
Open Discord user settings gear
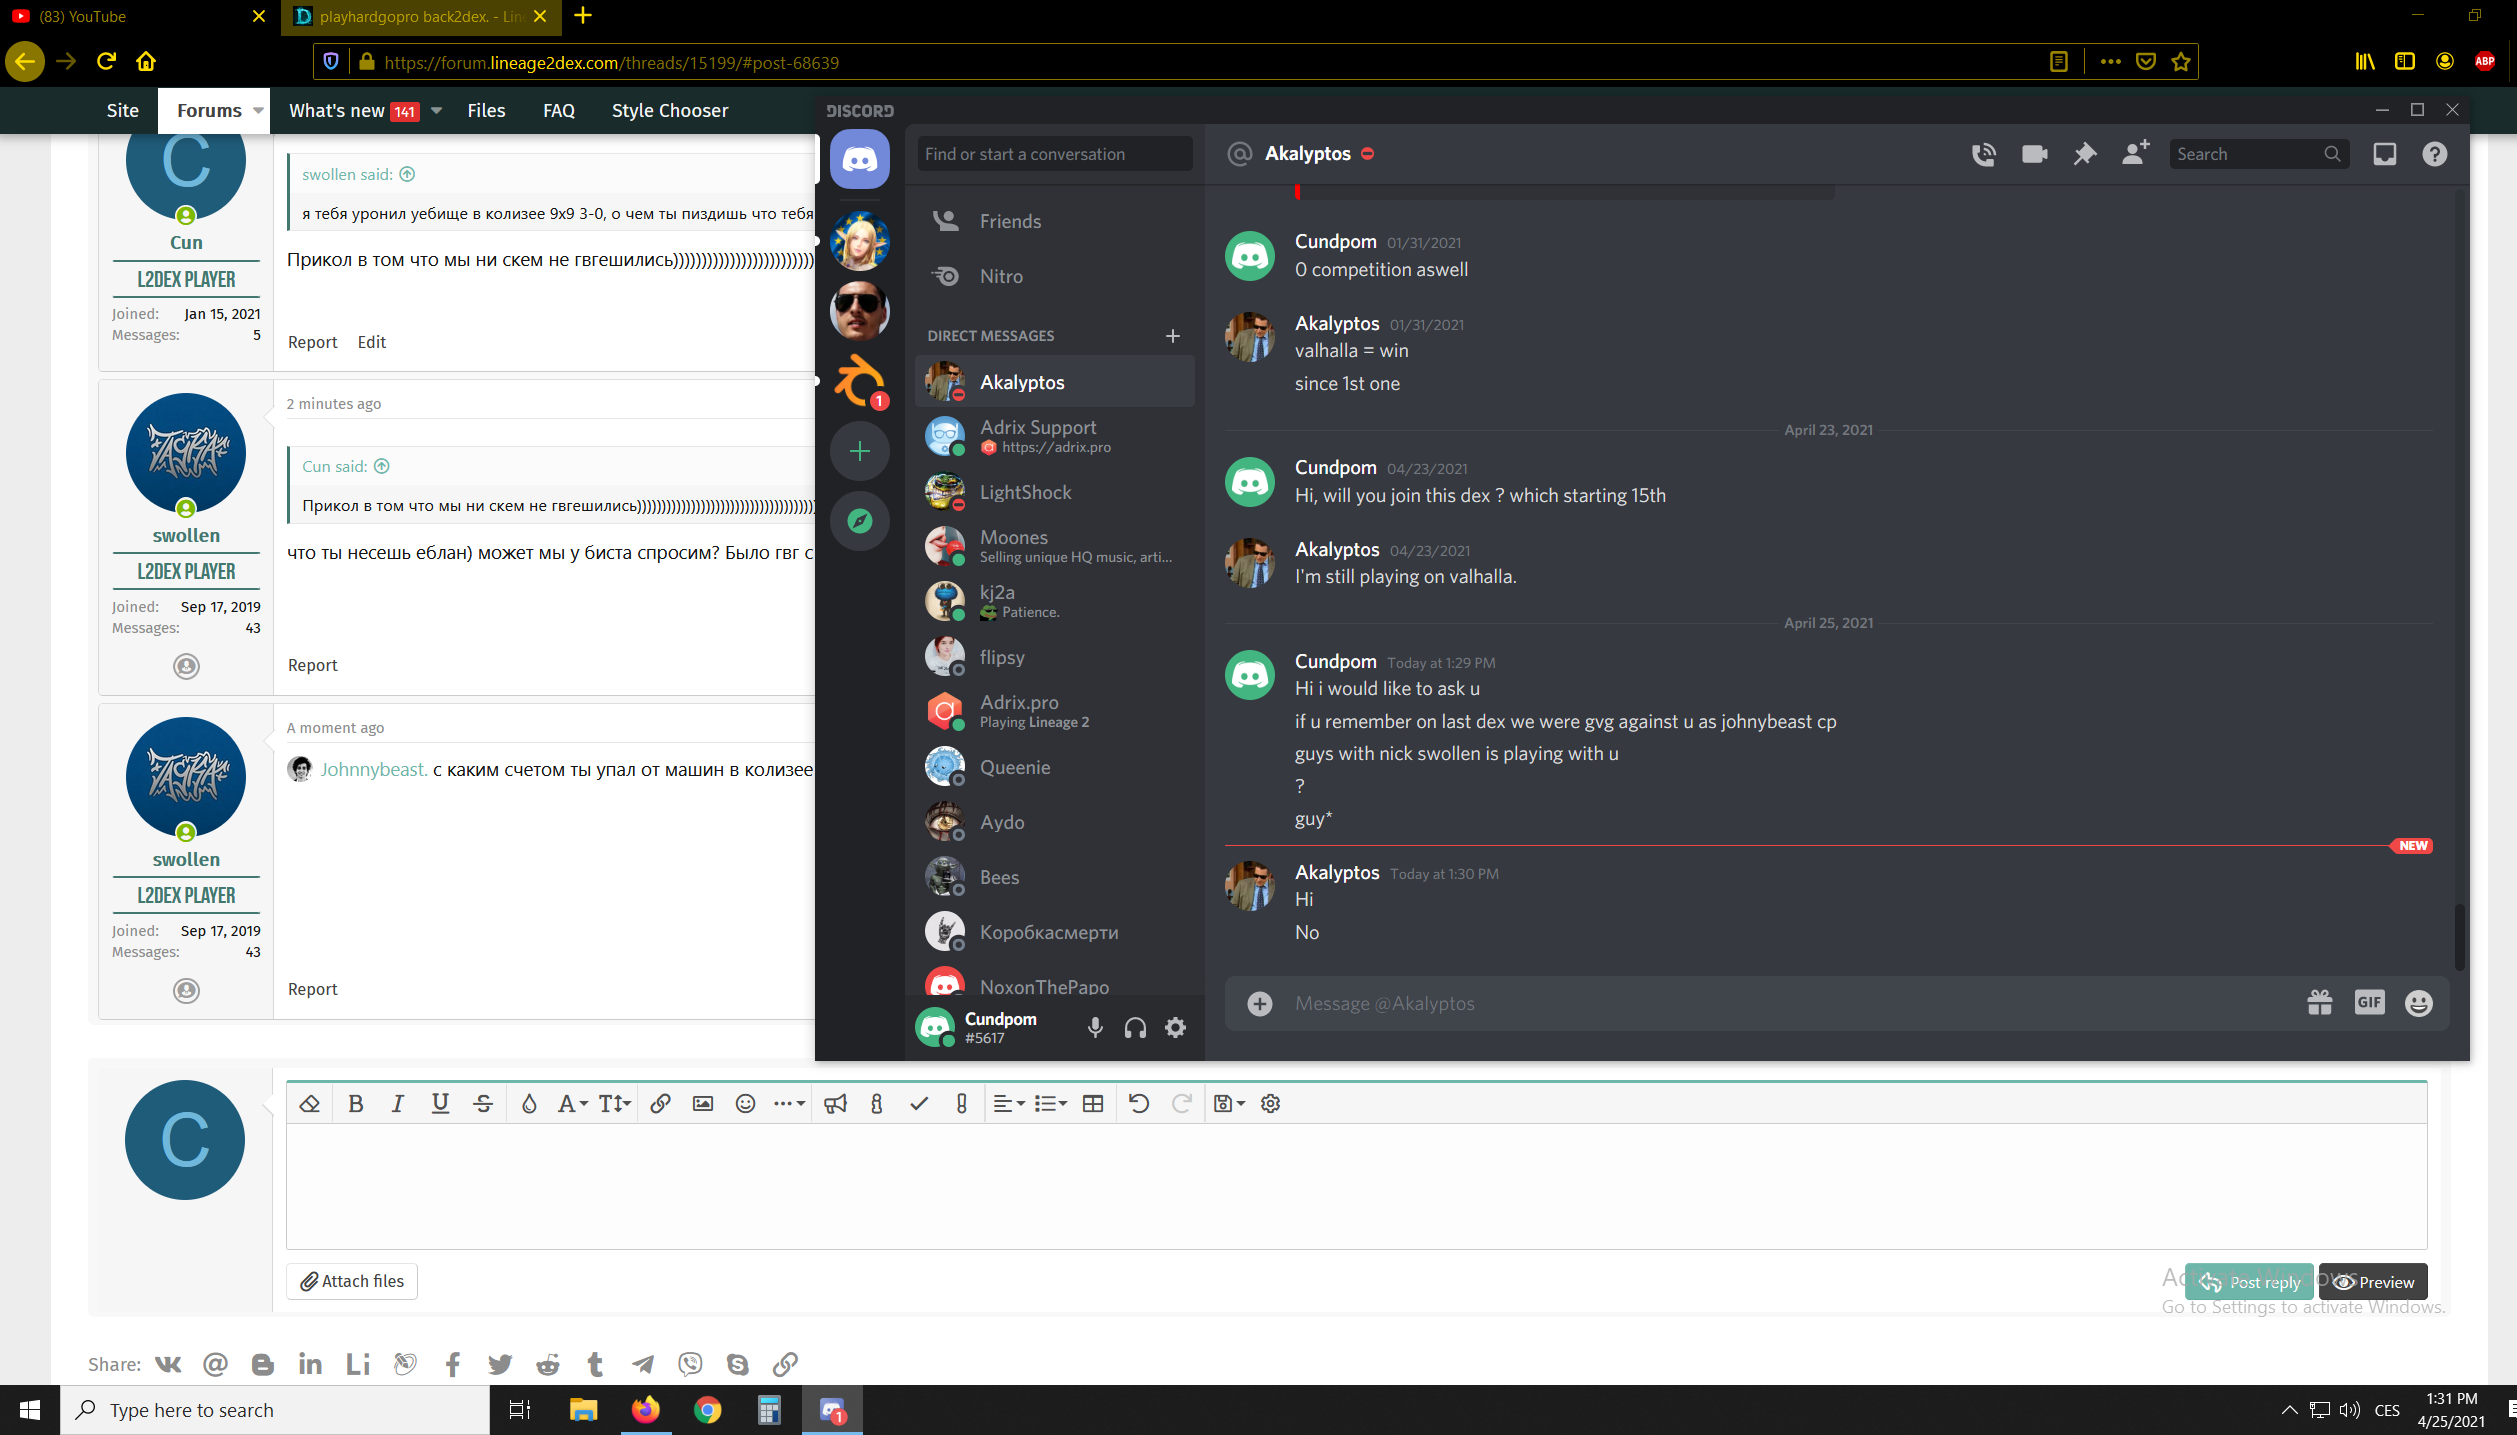[x=1176, y=1027]
